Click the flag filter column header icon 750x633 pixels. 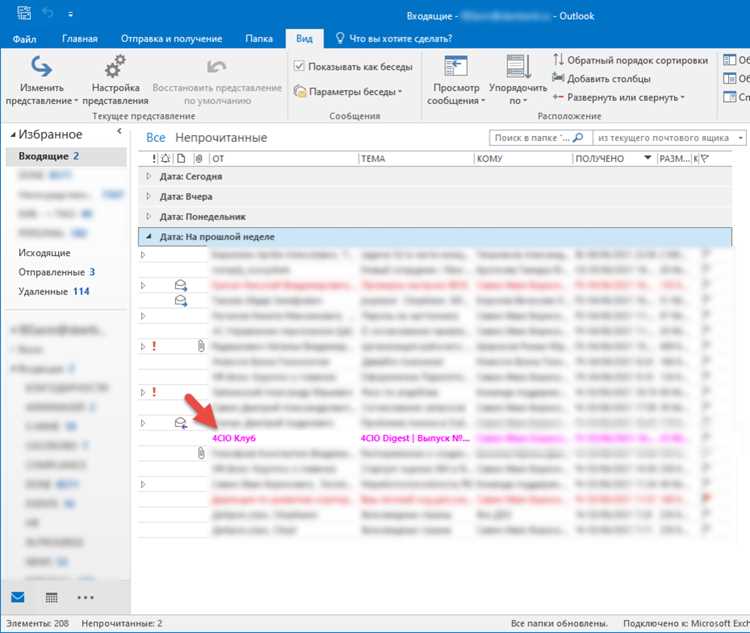705,158
